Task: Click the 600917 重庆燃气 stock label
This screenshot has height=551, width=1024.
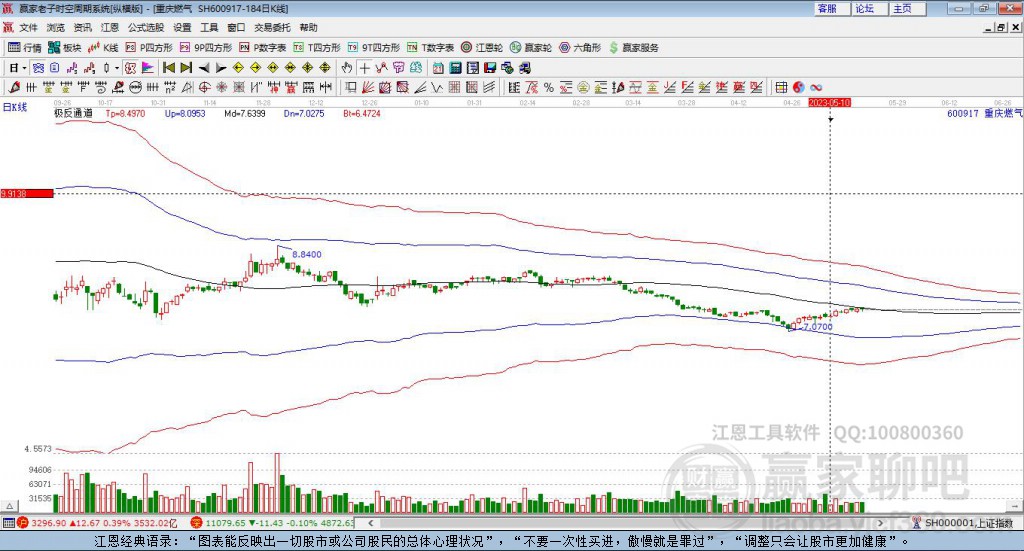Action: pos(984,114)
